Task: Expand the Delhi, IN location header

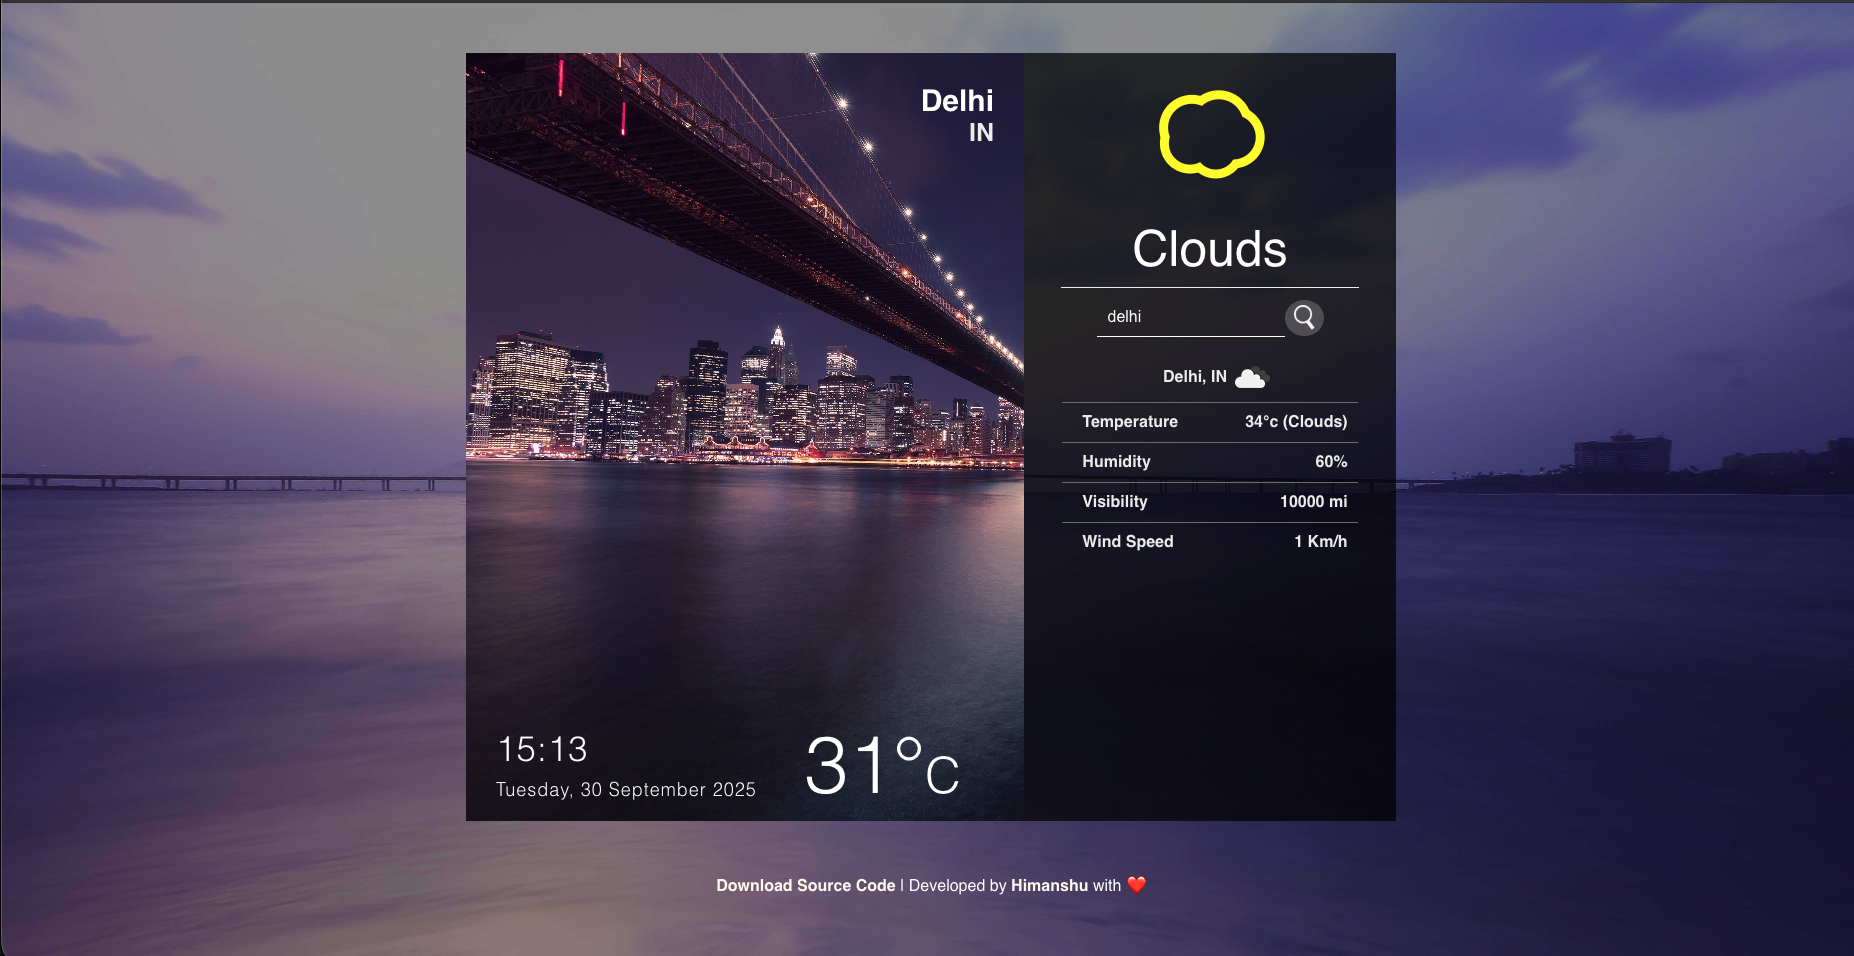Action: (x=1196, y=377)
